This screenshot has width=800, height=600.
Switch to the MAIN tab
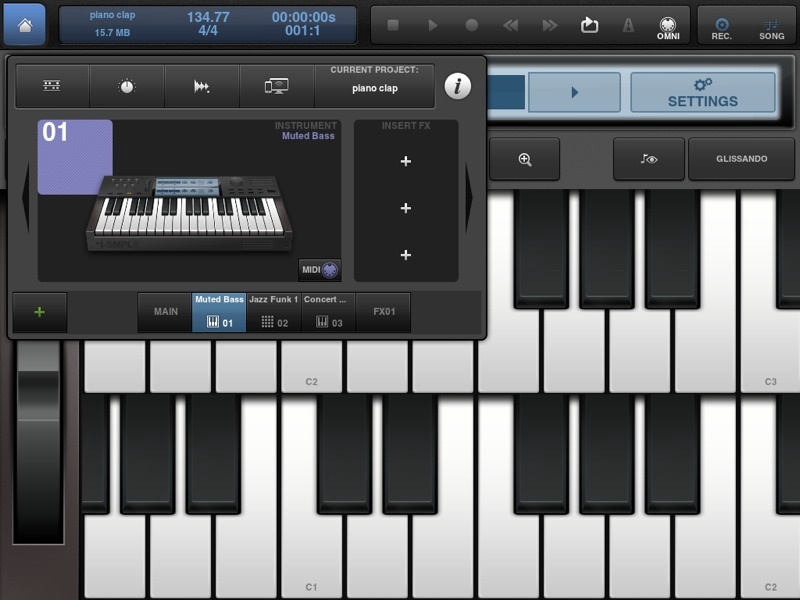point(165,312)
